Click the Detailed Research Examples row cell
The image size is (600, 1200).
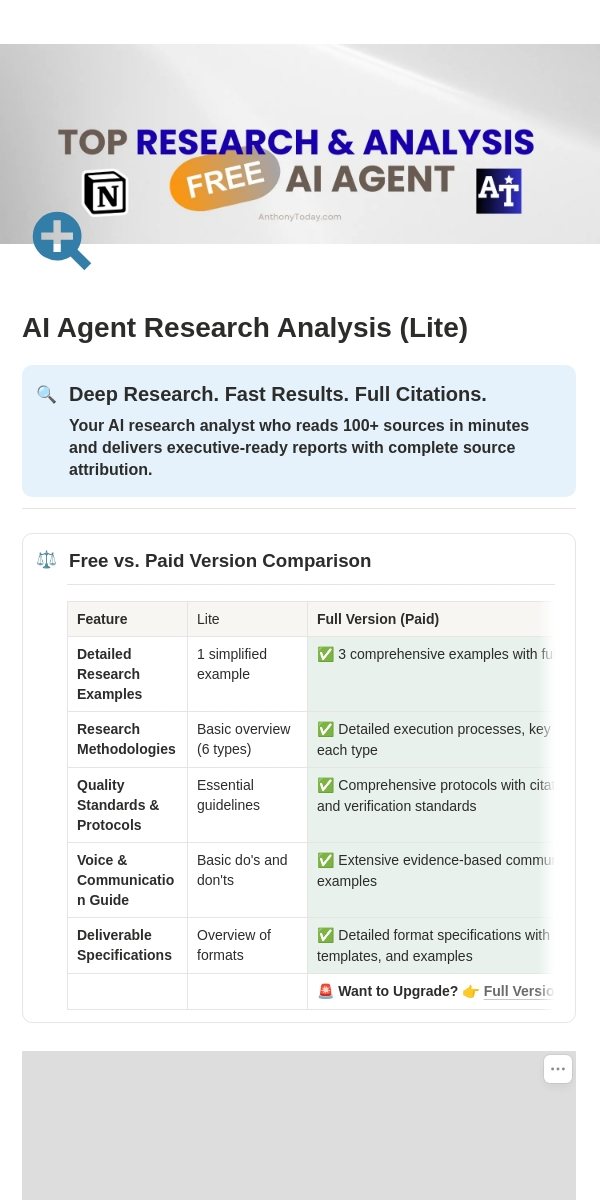click(128, 674)
